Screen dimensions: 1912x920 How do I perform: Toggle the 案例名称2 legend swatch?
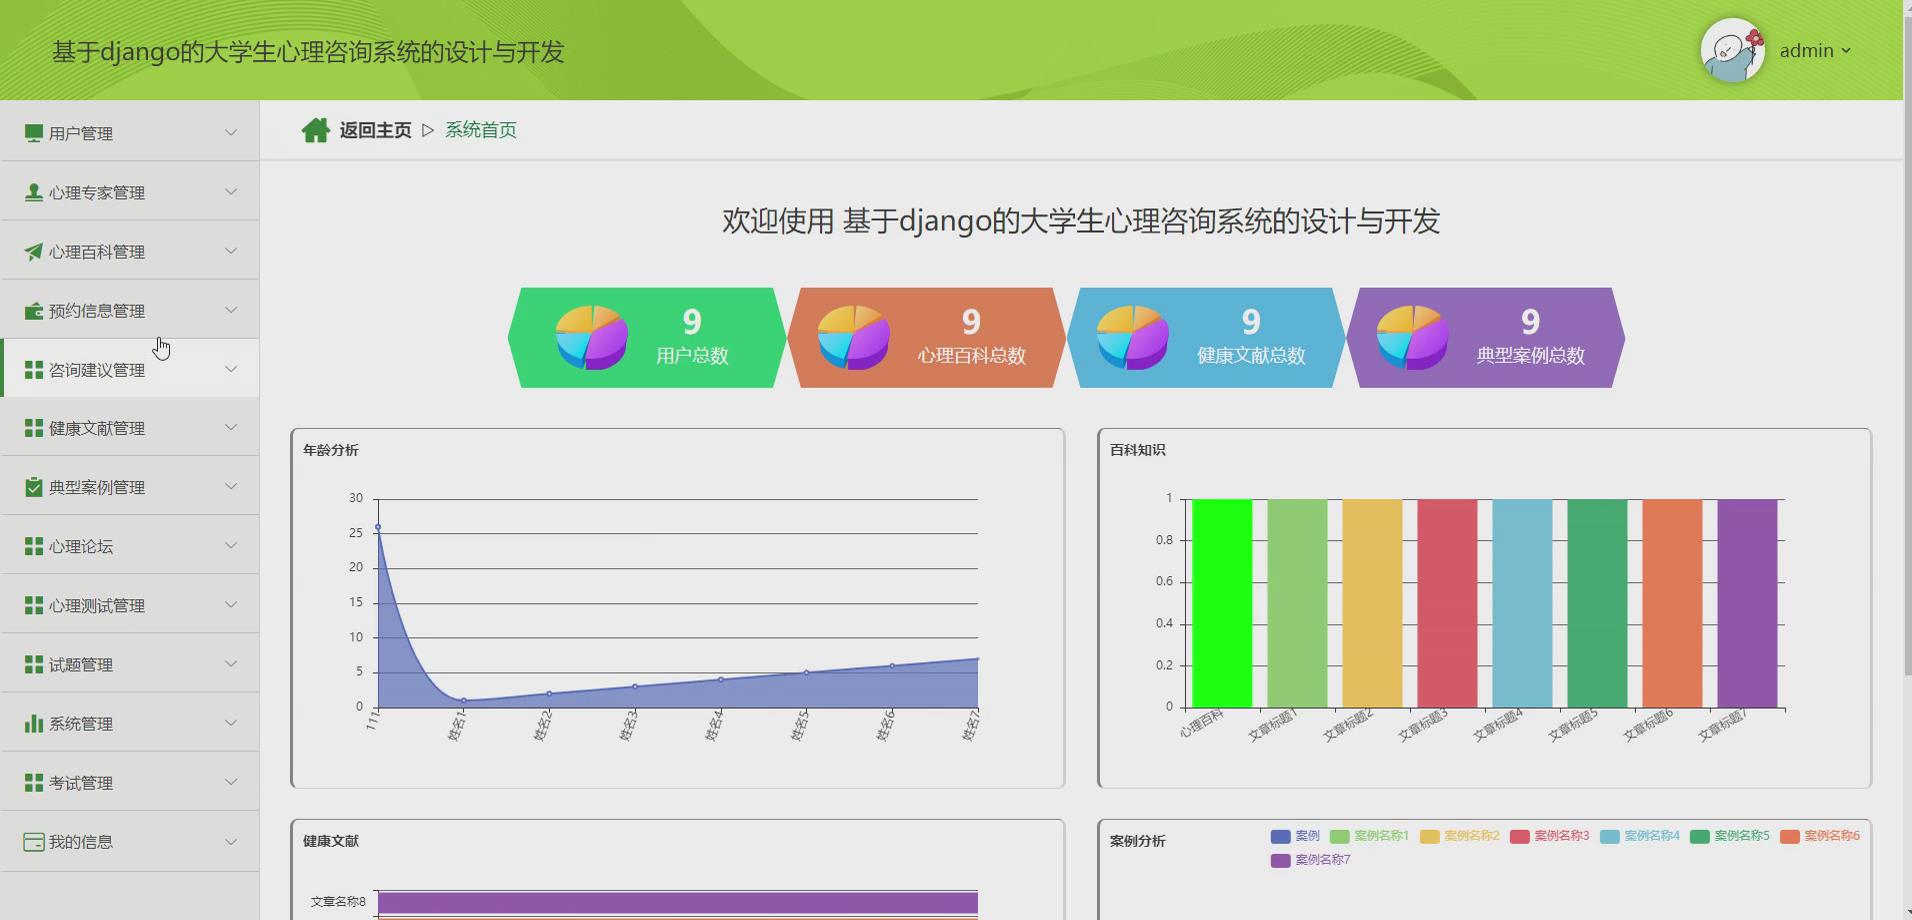point(1430,836)
